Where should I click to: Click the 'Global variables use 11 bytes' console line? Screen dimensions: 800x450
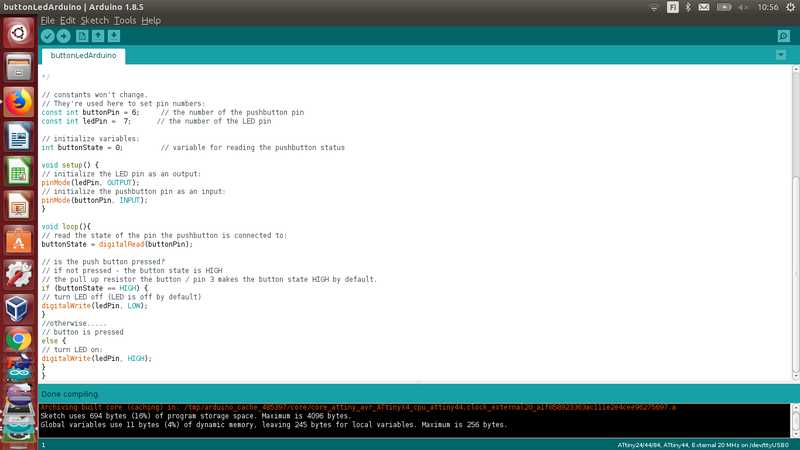point(274,424)
